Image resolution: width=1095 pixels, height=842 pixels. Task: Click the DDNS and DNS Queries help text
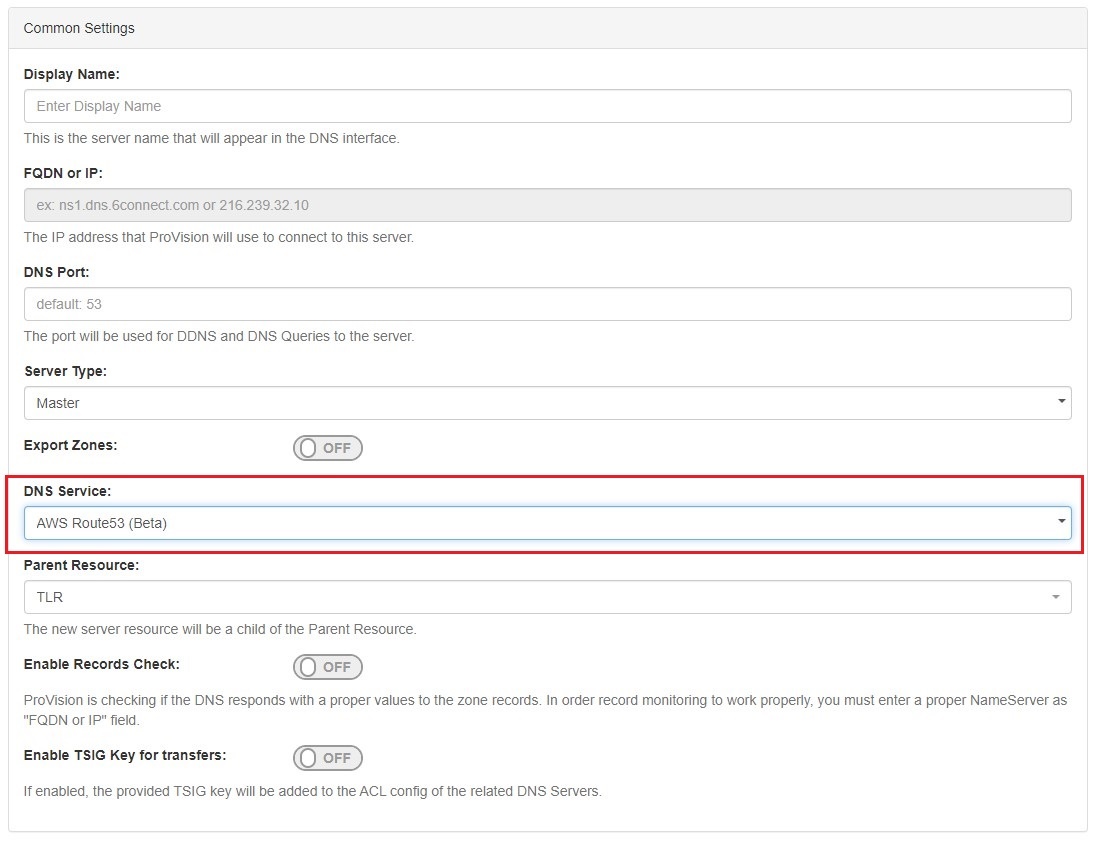[219, 336]
